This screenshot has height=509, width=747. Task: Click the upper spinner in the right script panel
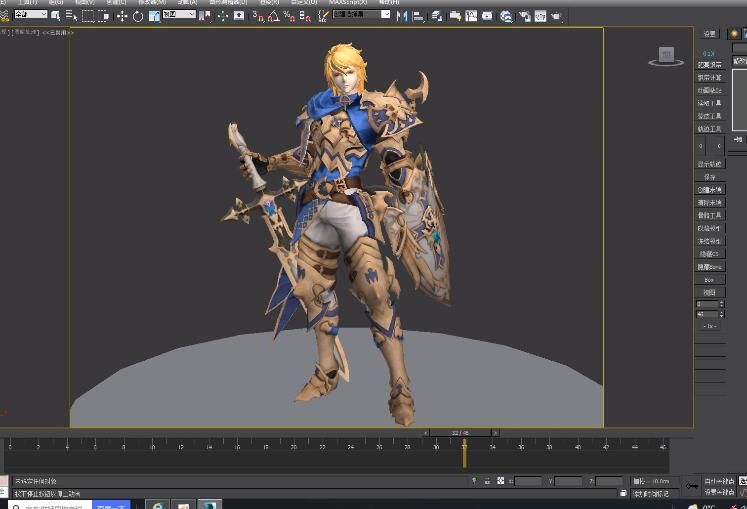tap(710, 304)
